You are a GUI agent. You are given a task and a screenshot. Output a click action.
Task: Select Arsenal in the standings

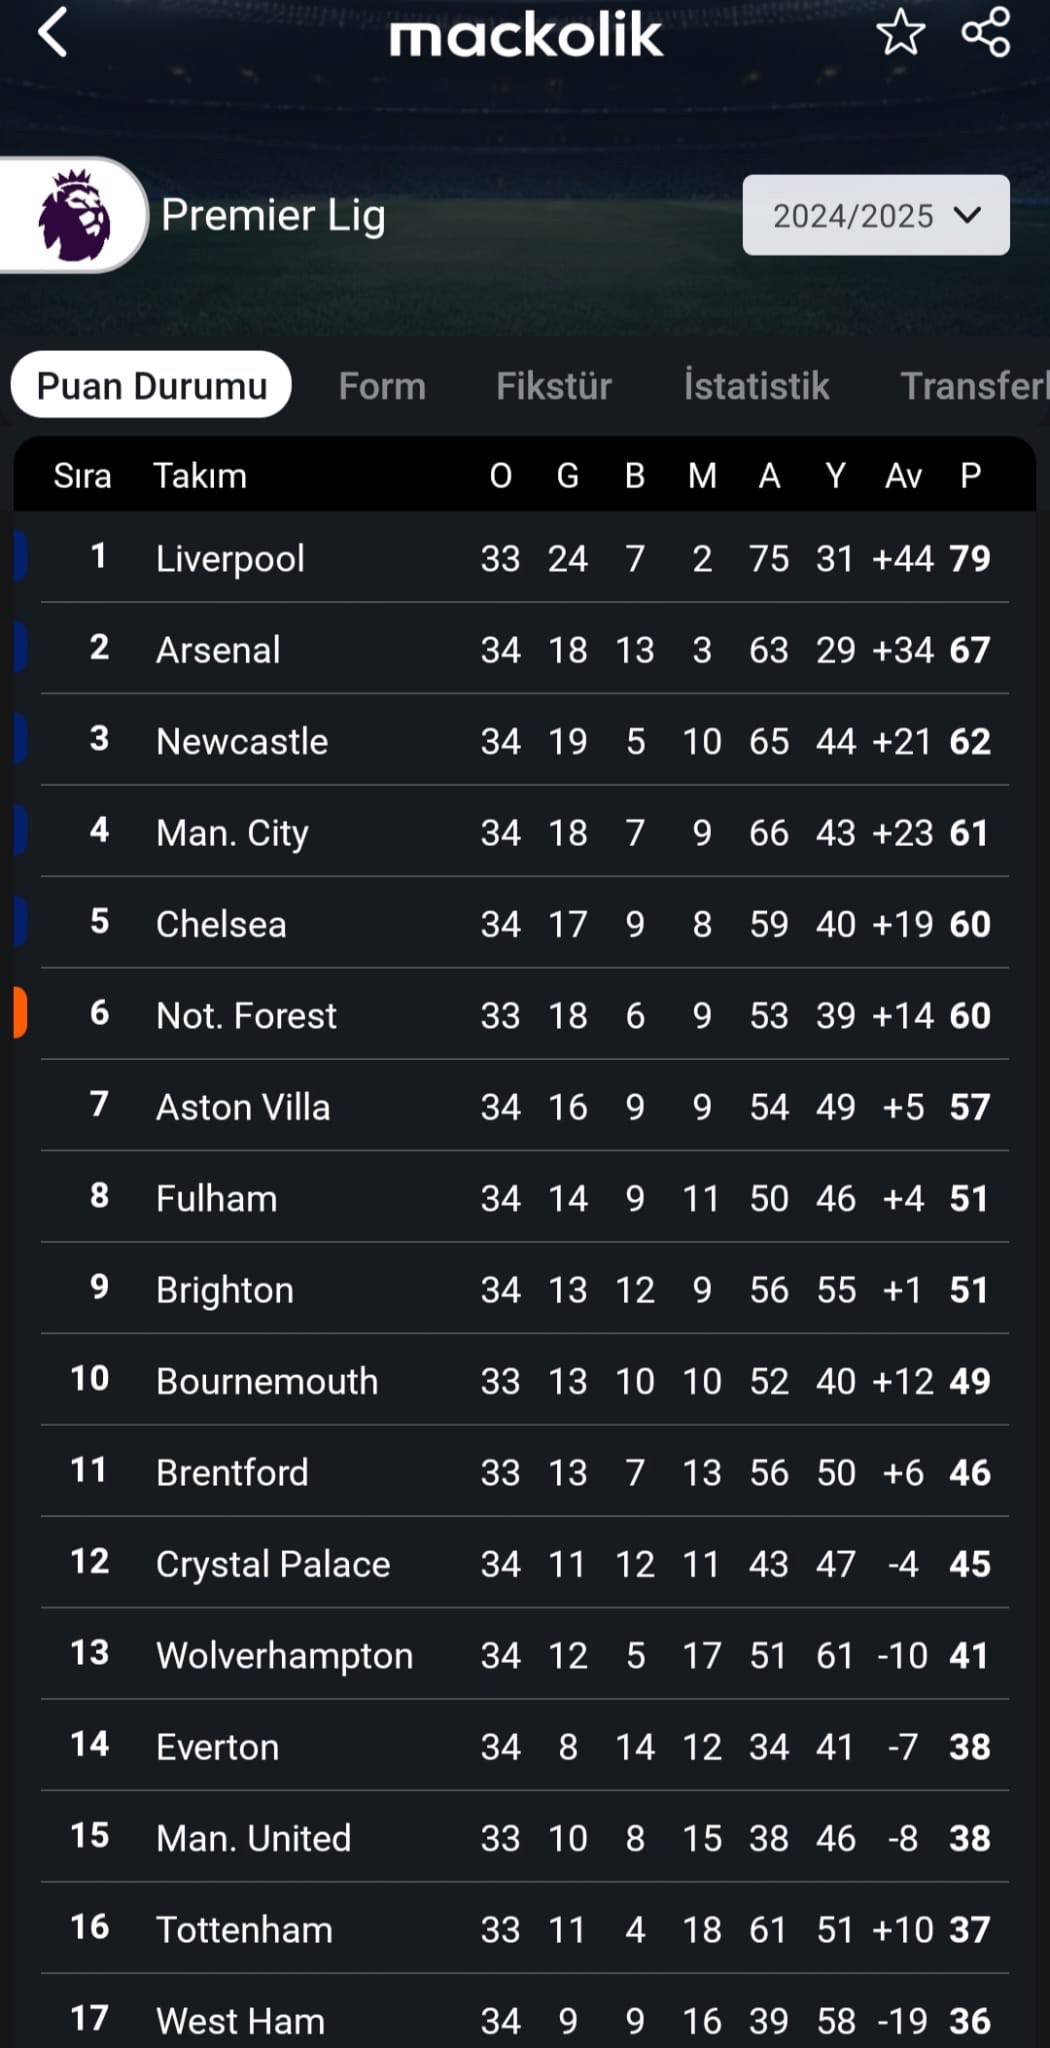click(524, 649)
